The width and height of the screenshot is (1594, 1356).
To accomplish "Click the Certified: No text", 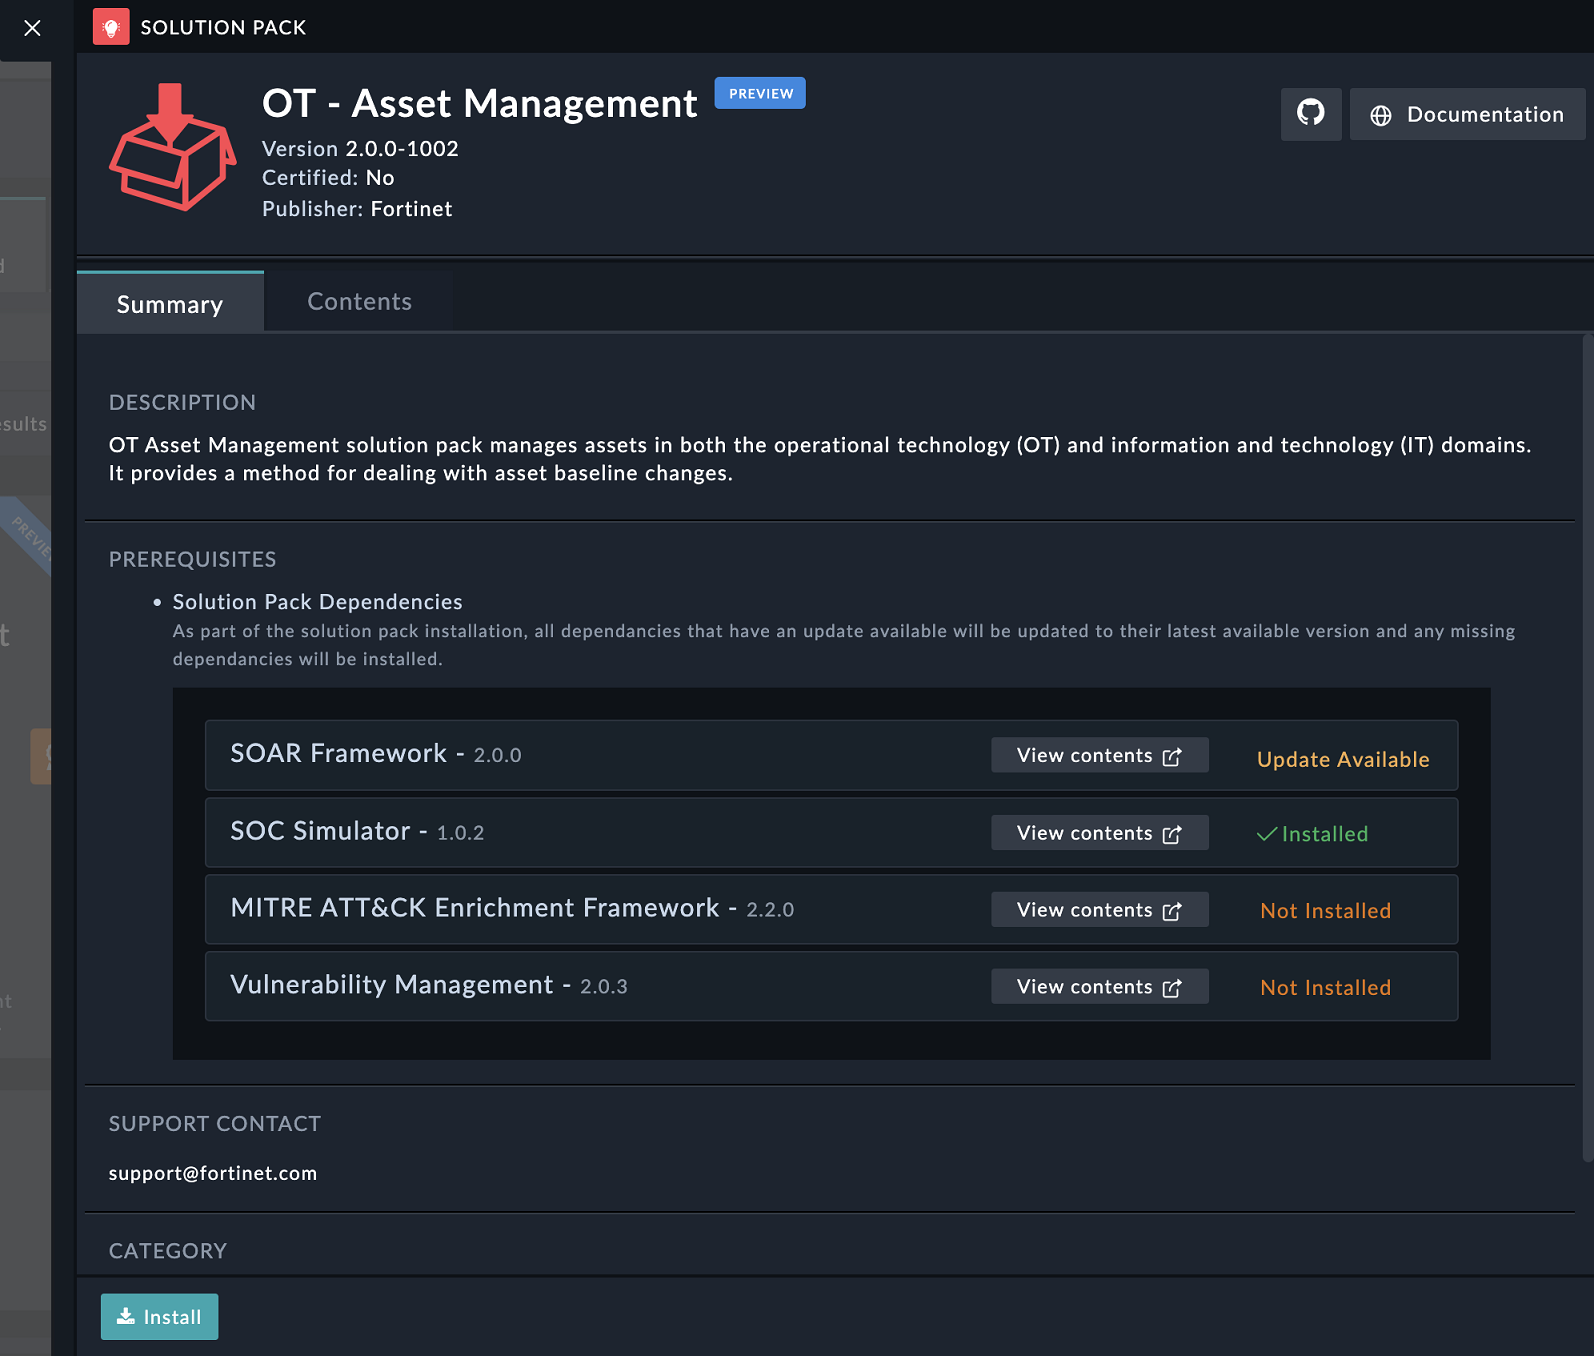I will [x=328, y=178].
